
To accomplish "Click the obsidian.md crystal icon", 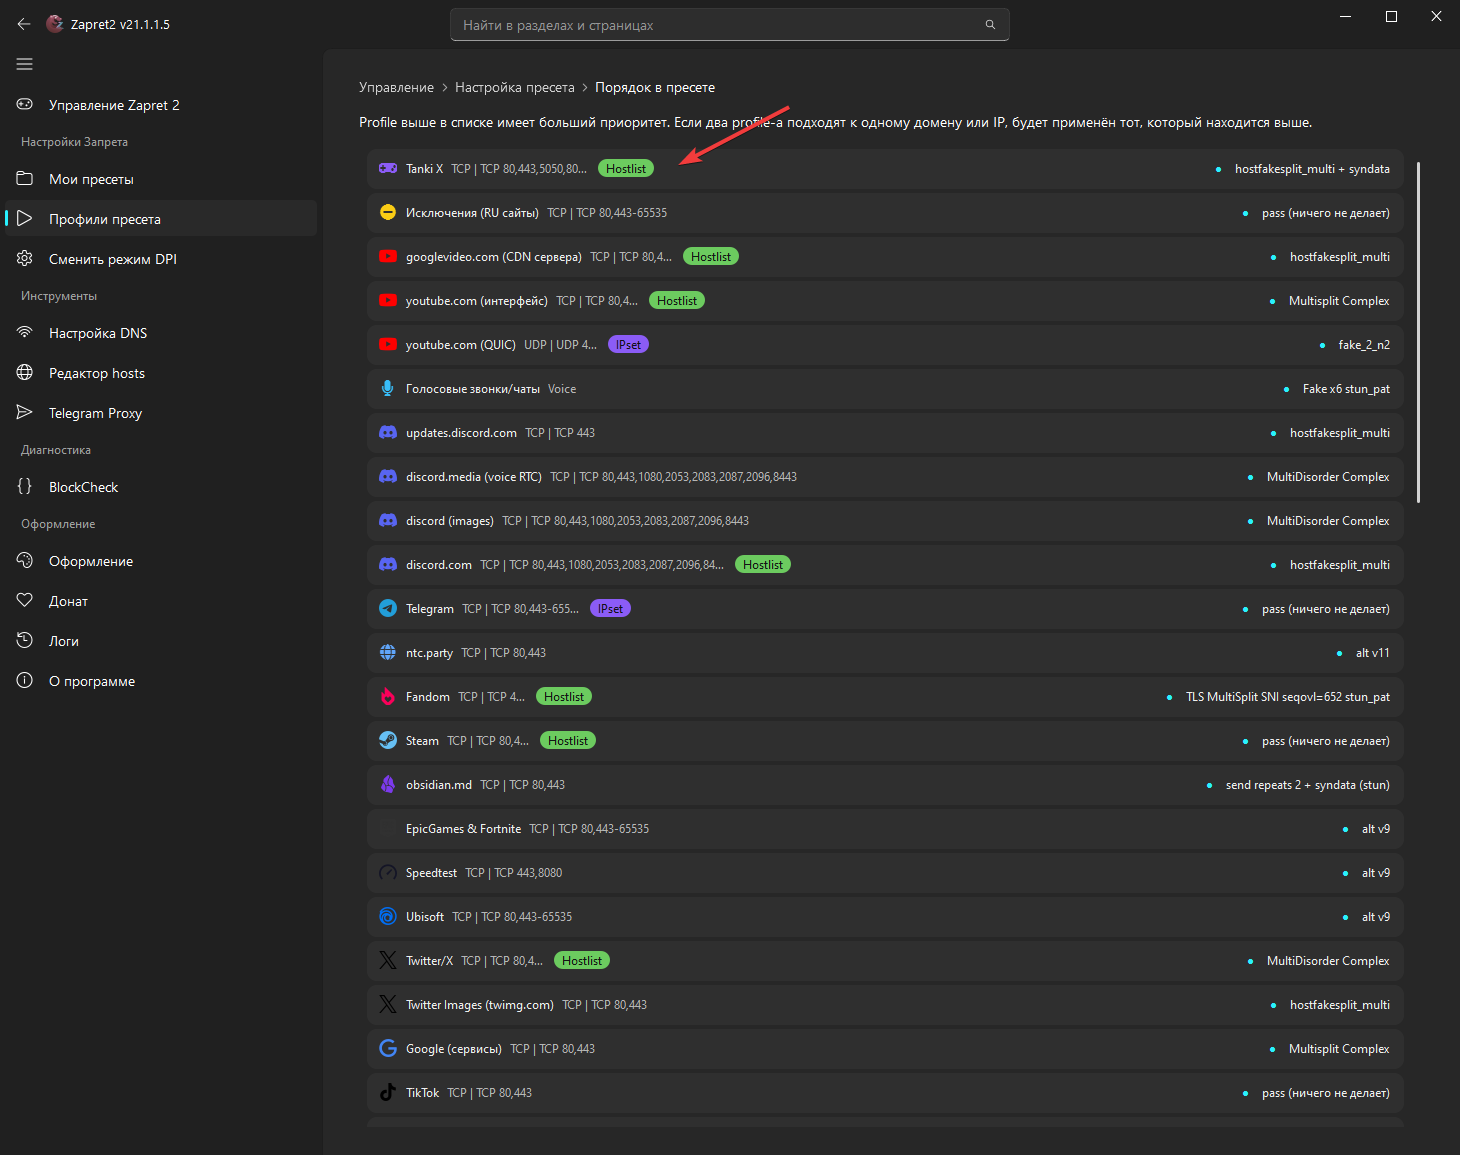I will tap(388, 785).
